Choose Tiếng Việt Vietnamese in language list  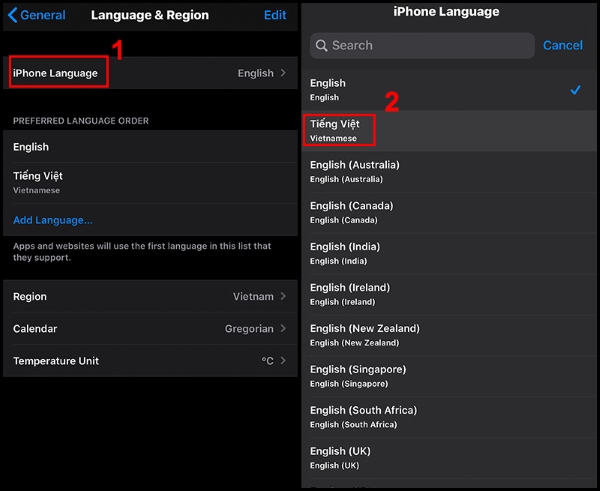449,131
